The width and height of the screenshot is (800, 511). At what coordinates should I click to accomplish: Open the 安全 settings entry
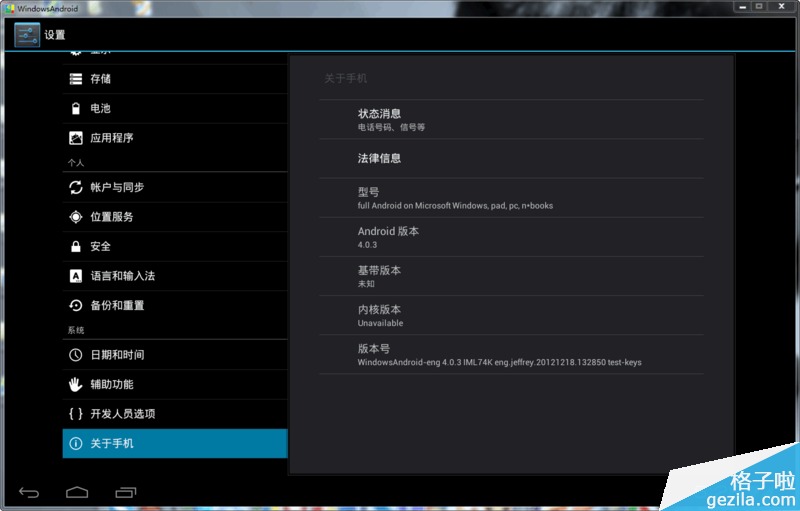175,246
